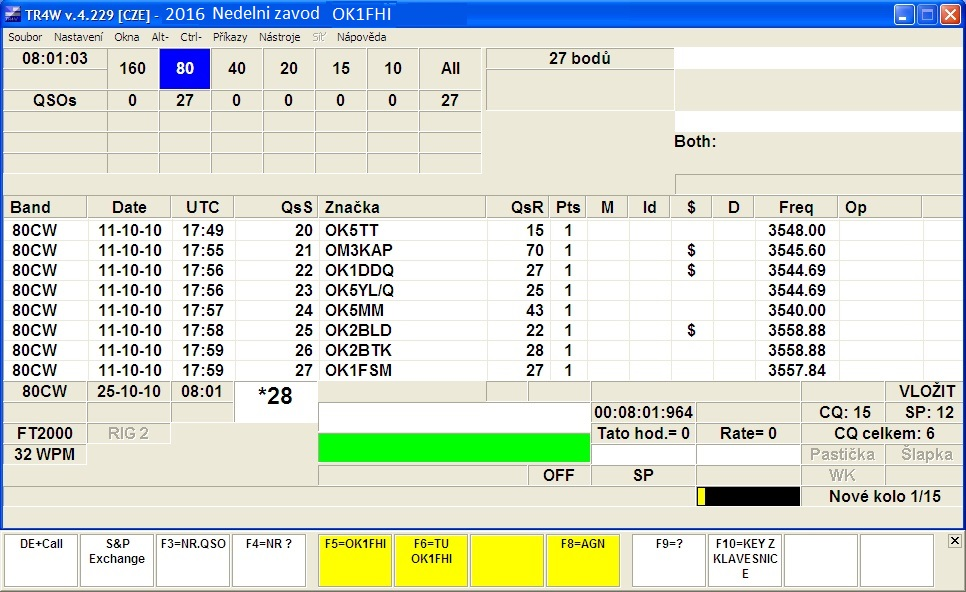The height and width of the screenshot is (592, 966).
Task: Click the Pastička paddle indicator
Action: (842, 454)
